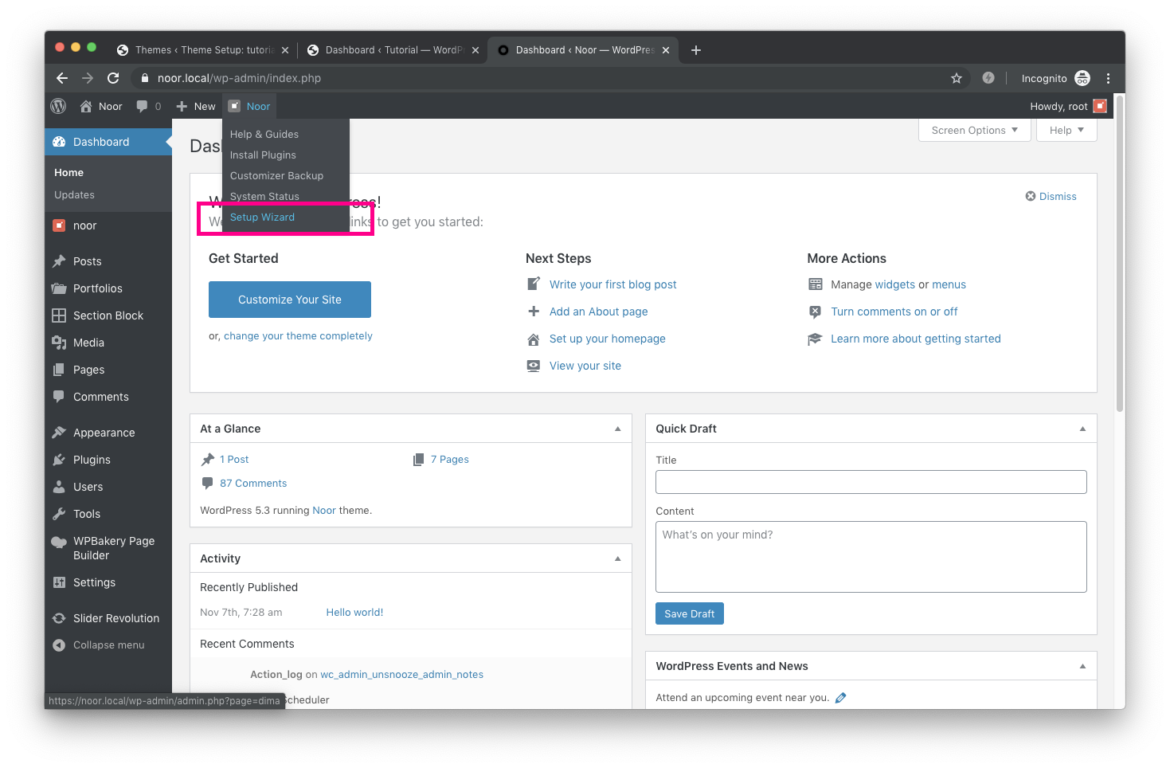Open Appearance using its paintbrush icon
The width and height of the screenshot is (1170, 768).
58,432
